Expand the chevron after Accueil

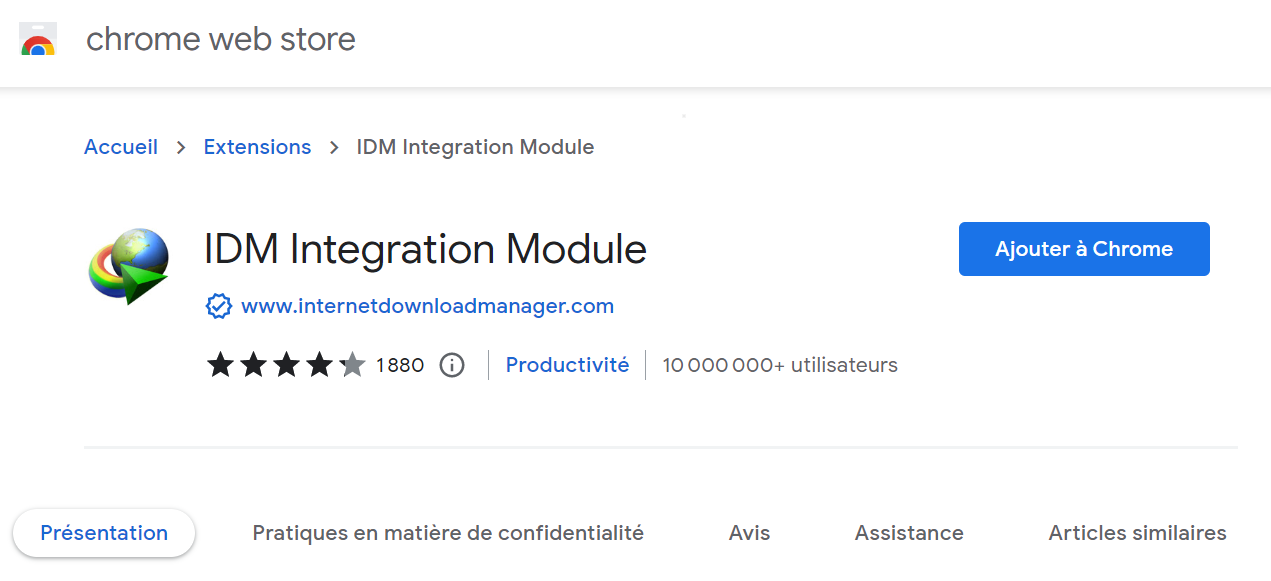pyautogui.click(x=180, y=147)
